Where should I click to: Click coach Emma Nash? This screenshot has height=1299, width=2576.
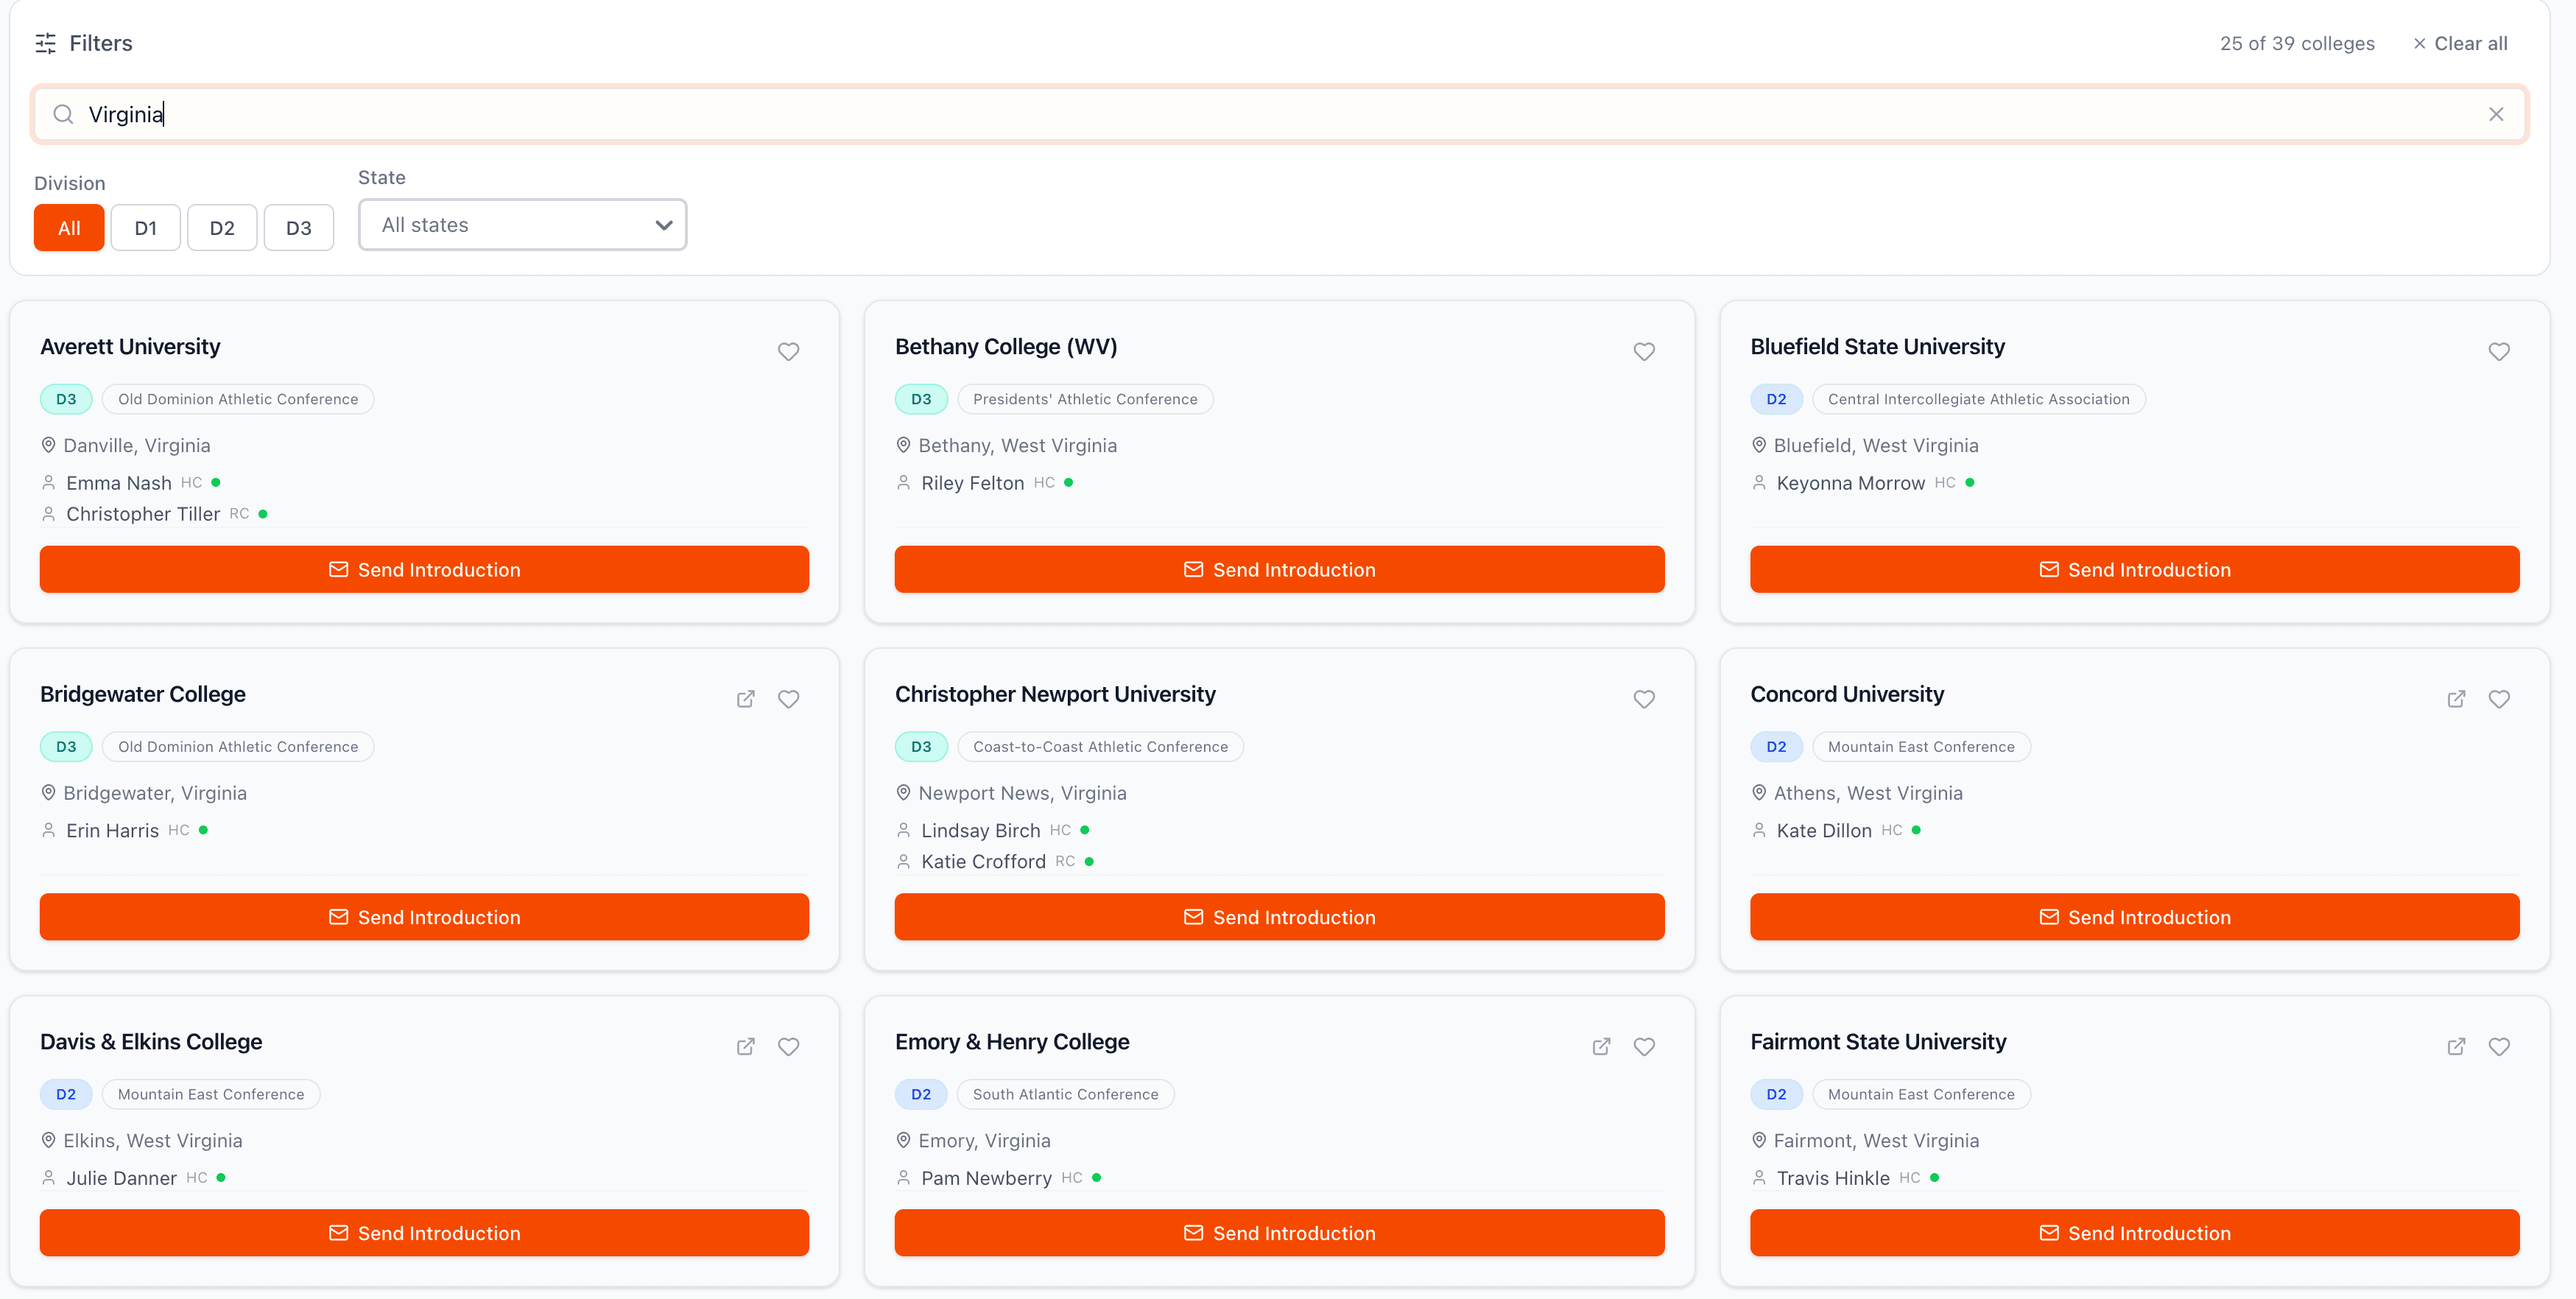point(119,483)
